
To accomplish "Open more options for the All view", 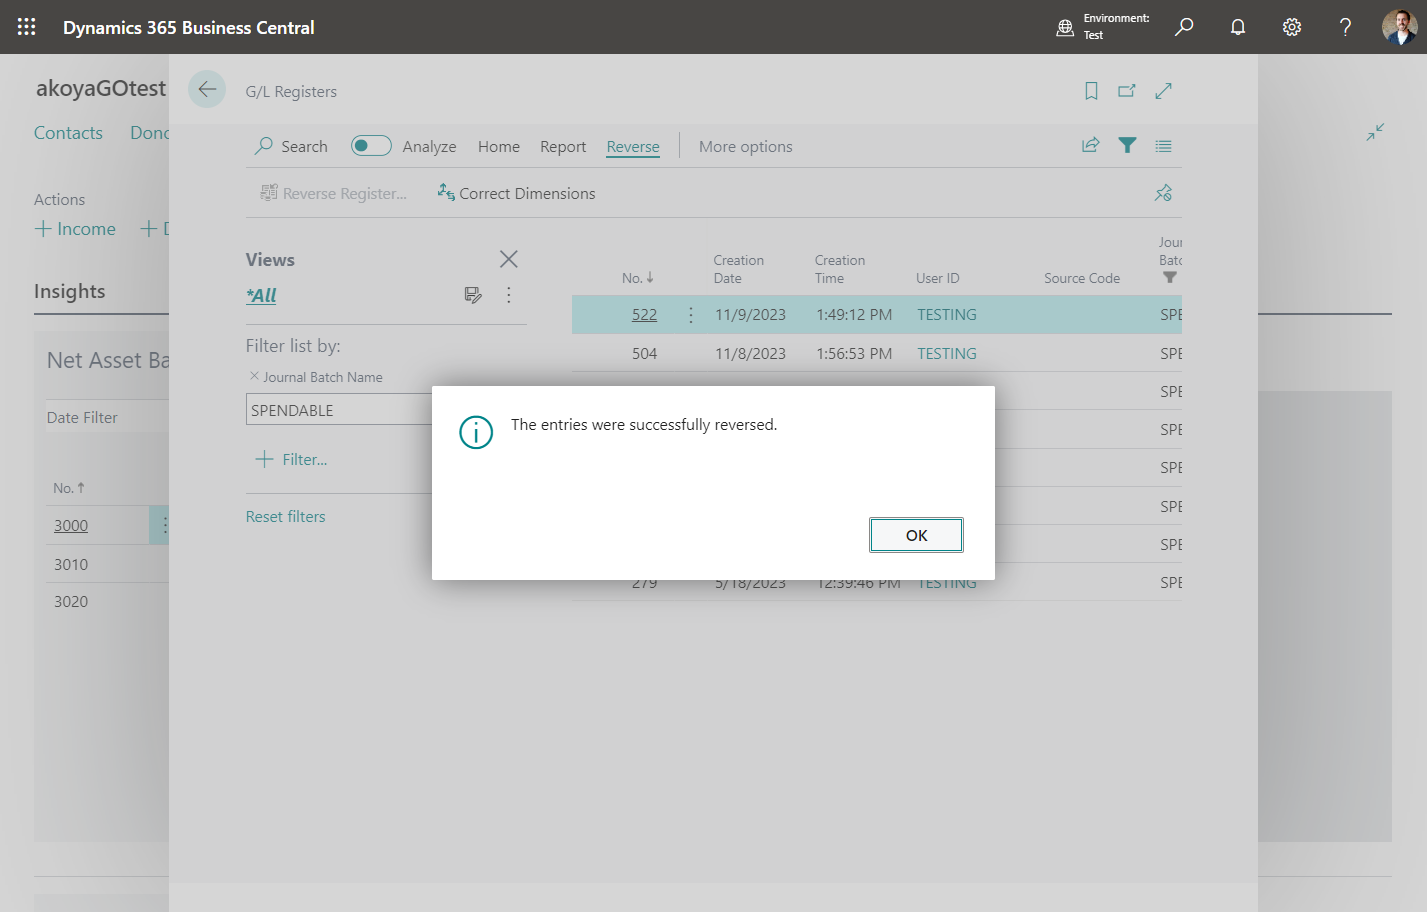I will pyautogui.click(x=509, y=295).
